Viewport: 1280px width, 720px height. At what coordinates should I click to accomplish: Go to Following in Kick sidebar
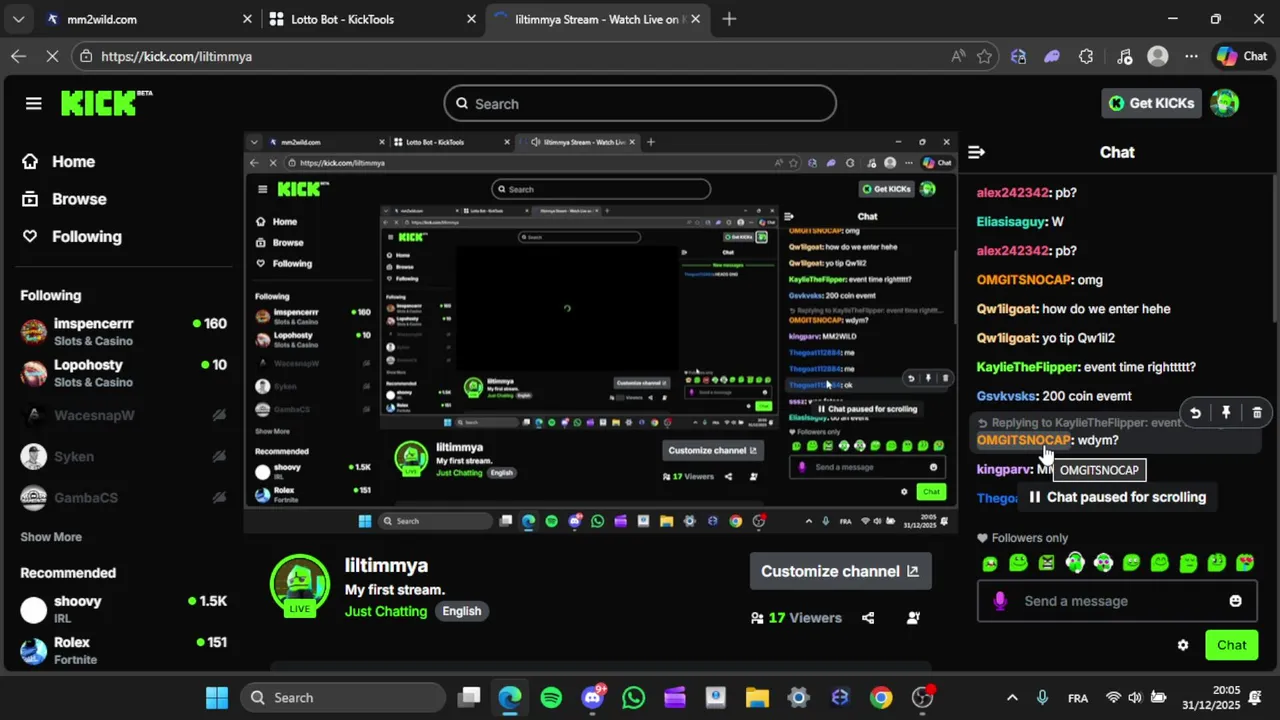click(x=73, y=236)
